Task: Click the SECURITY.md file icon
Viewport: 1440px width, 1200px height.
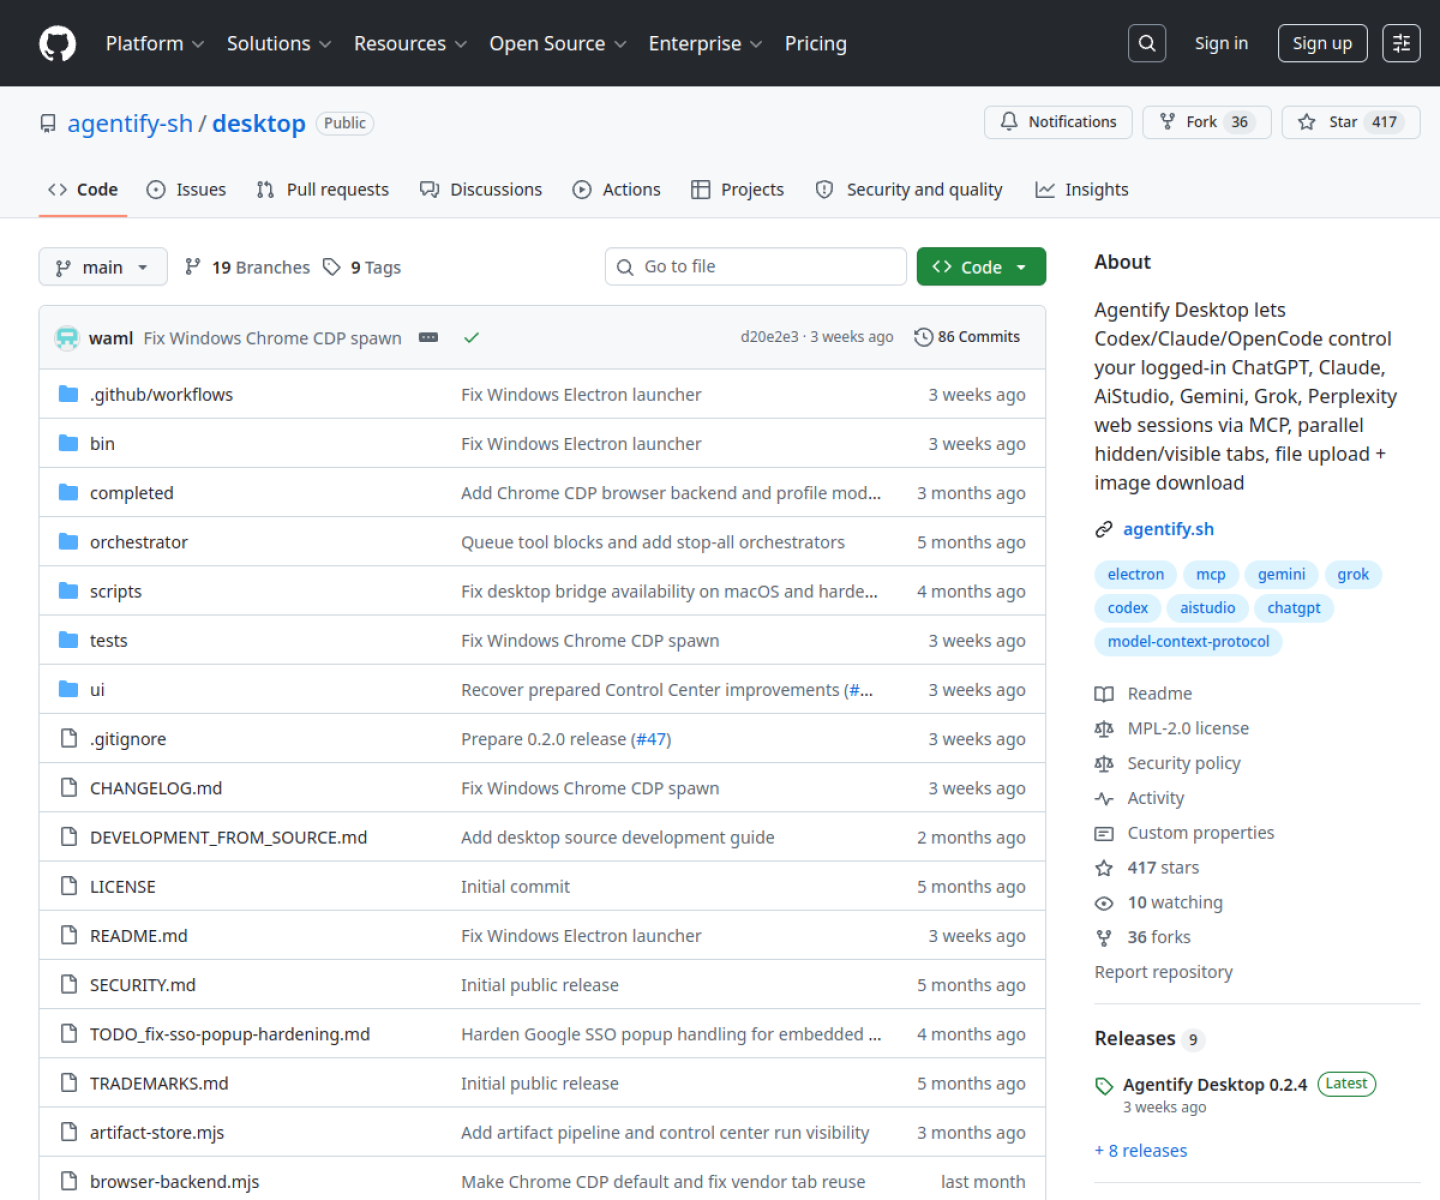Action: (68, 984)
